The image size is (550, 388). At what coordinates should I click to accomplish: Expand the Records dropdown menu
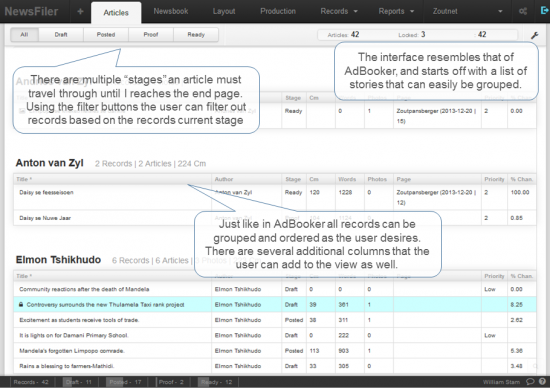[x=339, y=11]
